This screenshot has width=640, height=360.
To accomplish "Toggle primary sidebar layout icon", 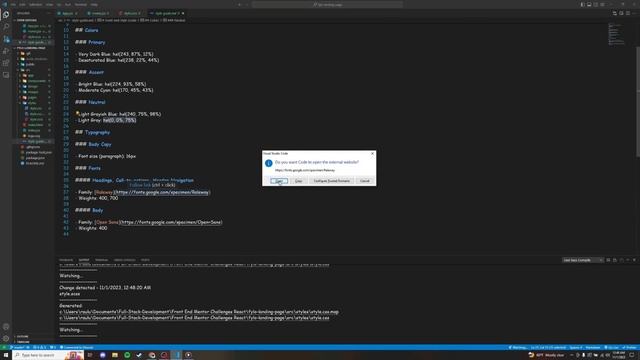I will [582, 4].
